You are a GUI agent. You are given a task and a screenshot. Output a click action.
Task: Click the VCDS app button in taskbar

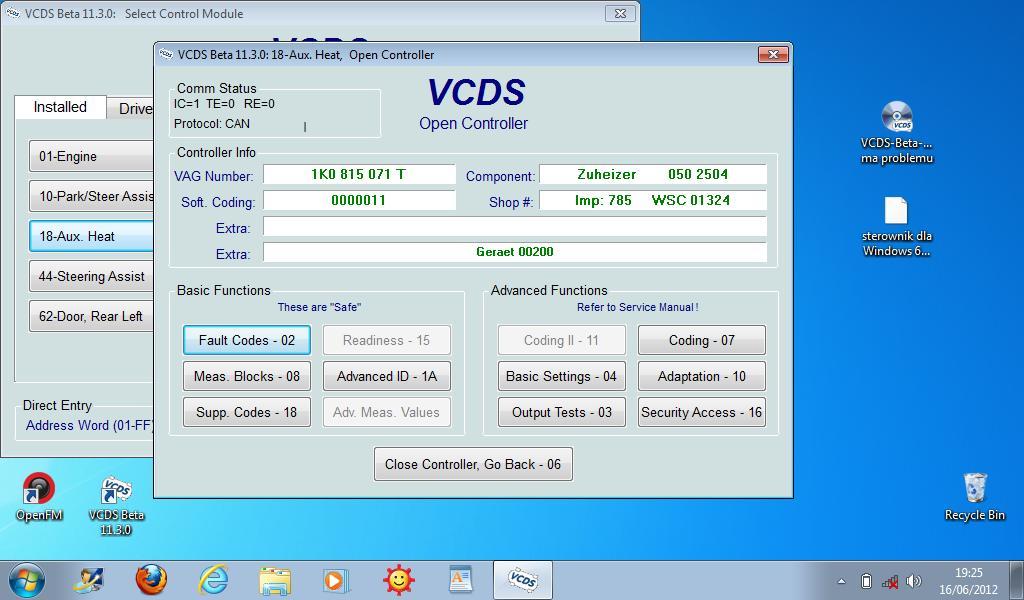[522, 580]
